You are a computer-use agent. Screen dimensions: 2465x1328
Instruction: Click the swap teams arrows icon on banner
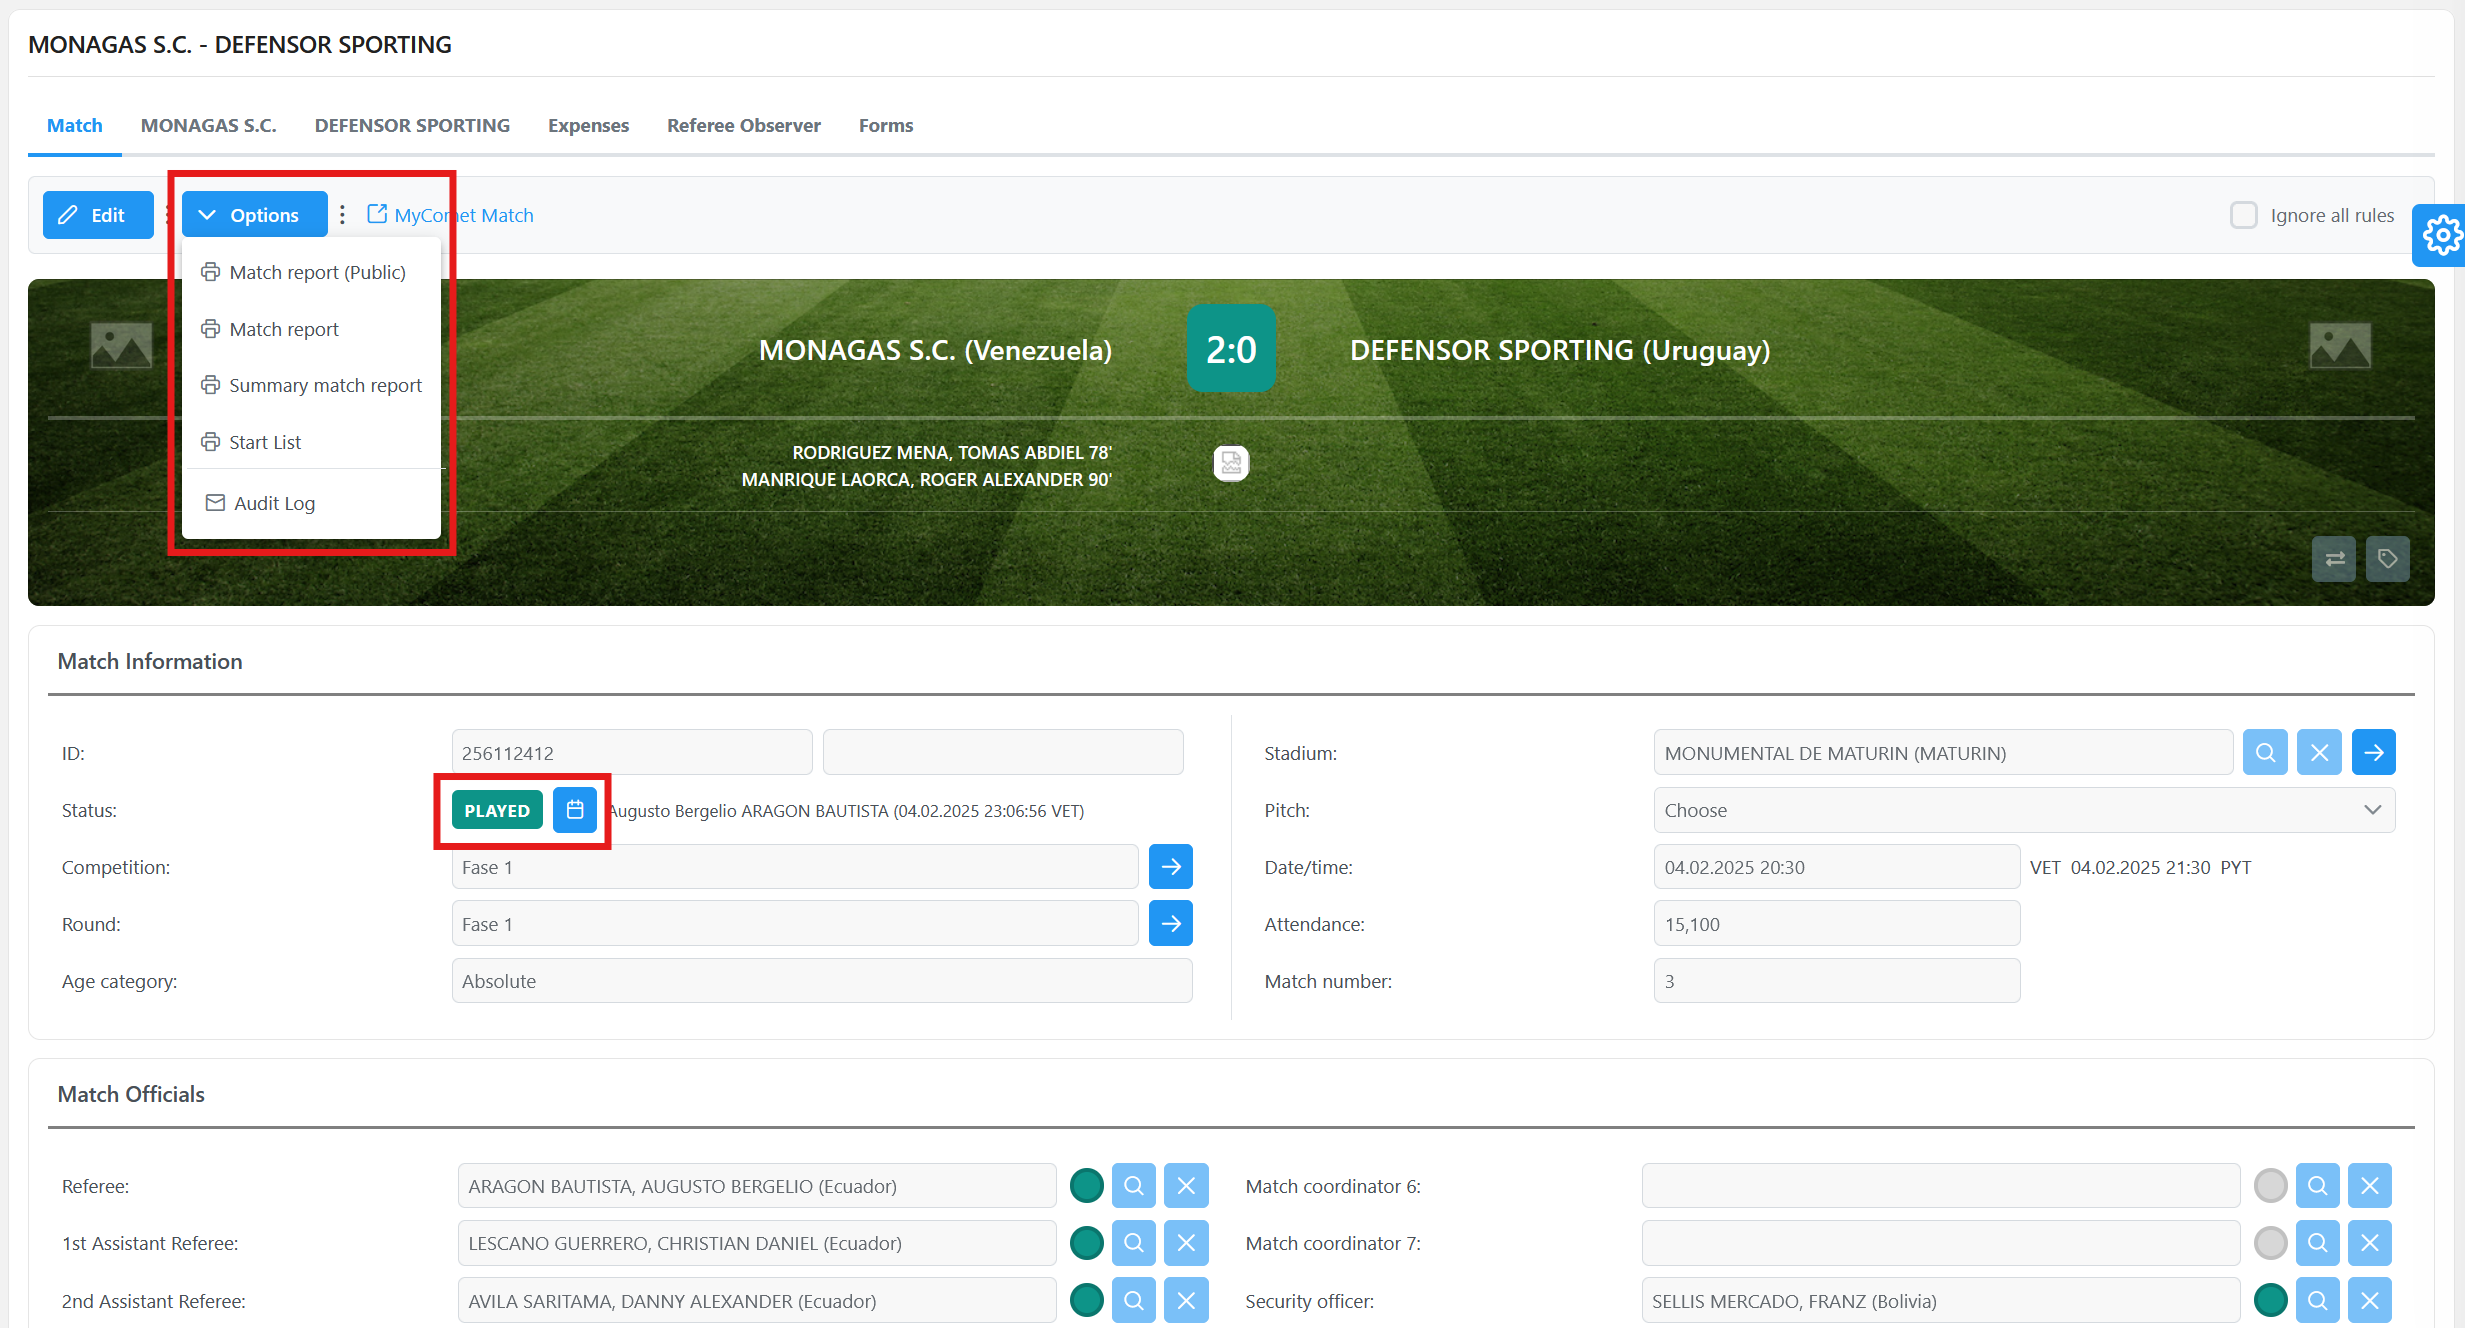[x=2334, y=559]
